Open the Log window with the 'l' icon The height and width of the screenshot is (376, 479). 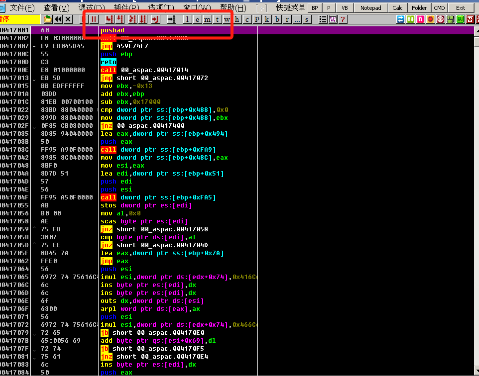click(x=187, y=19)
